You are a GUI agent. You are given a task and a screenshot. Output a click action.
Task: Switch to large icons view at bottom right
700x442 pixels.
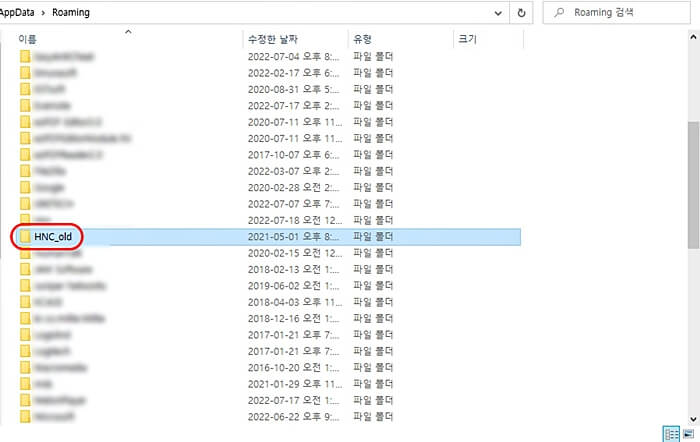click(688, 434)
